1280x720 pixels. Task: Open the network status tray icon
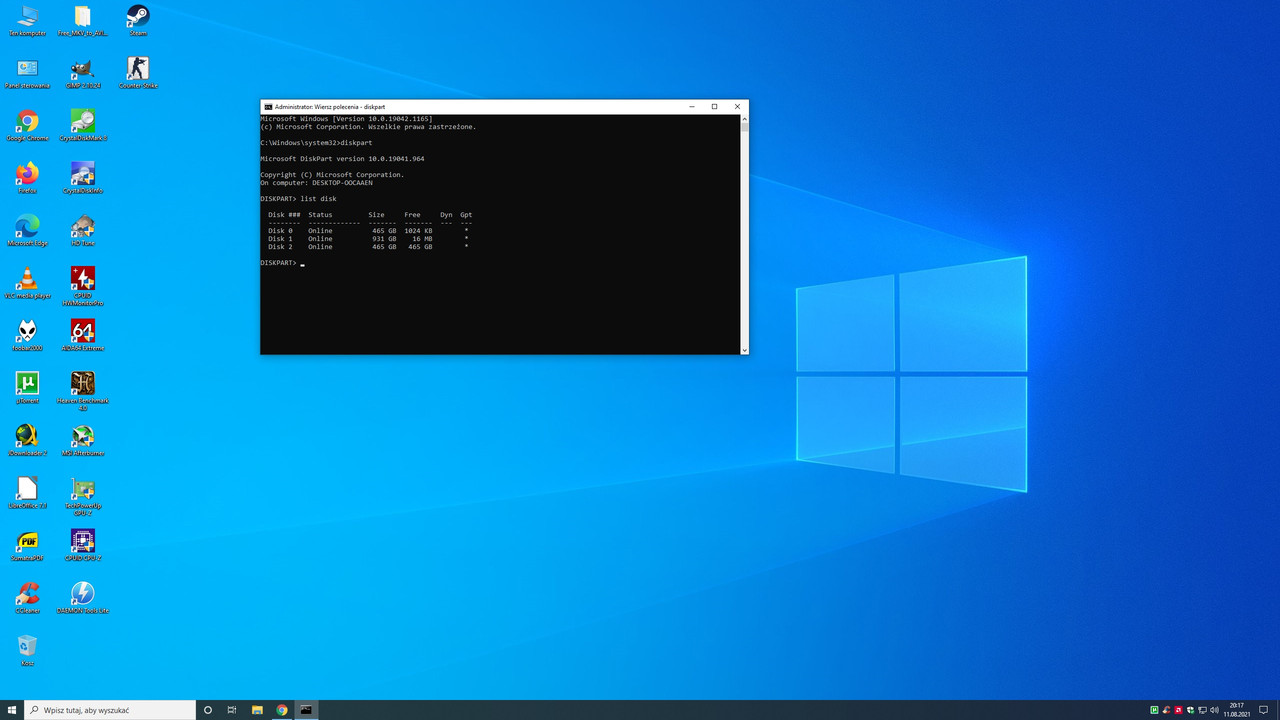pos(1202,710)
